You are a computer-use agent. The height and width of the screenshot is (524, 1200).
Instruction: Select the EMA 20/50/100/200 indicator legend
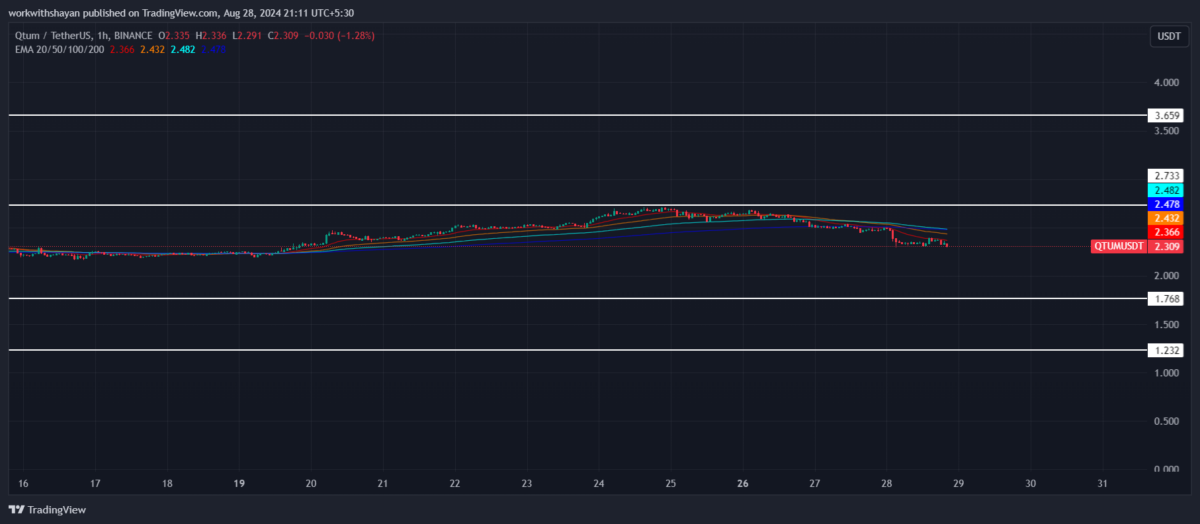(58, 48)
